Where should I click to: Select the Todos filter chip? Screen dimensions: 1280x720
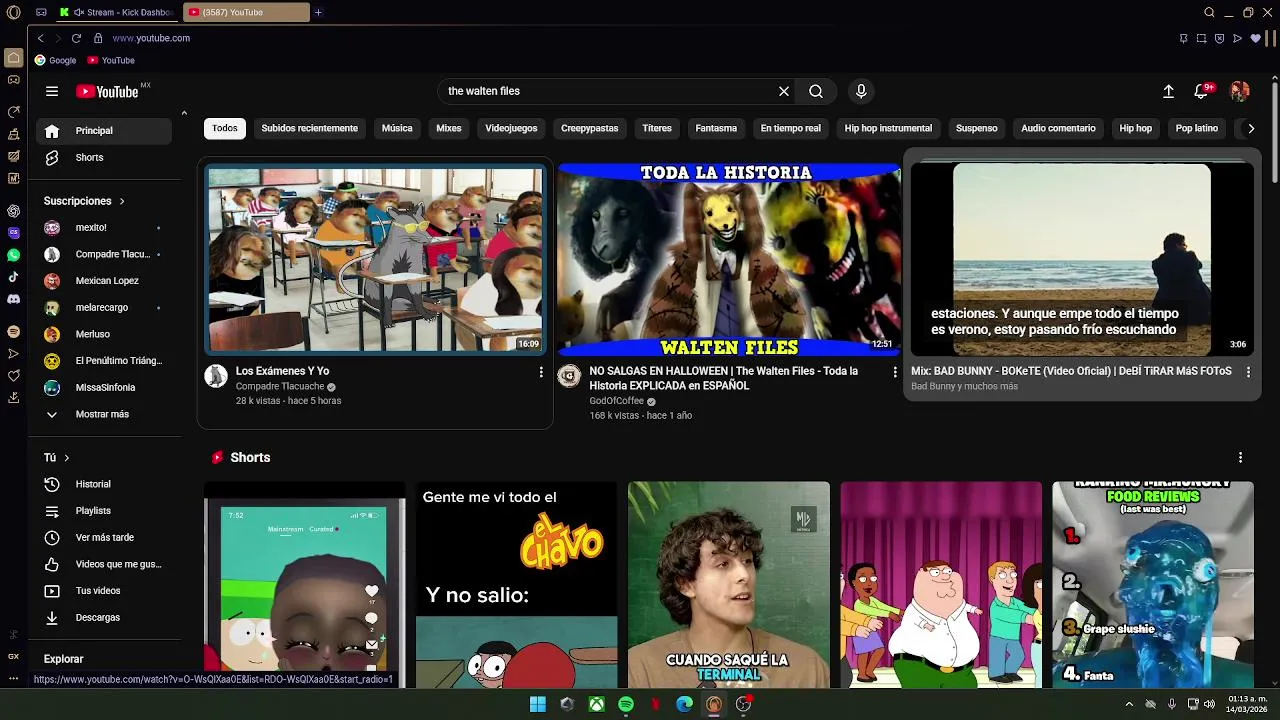tap(225, 128)
